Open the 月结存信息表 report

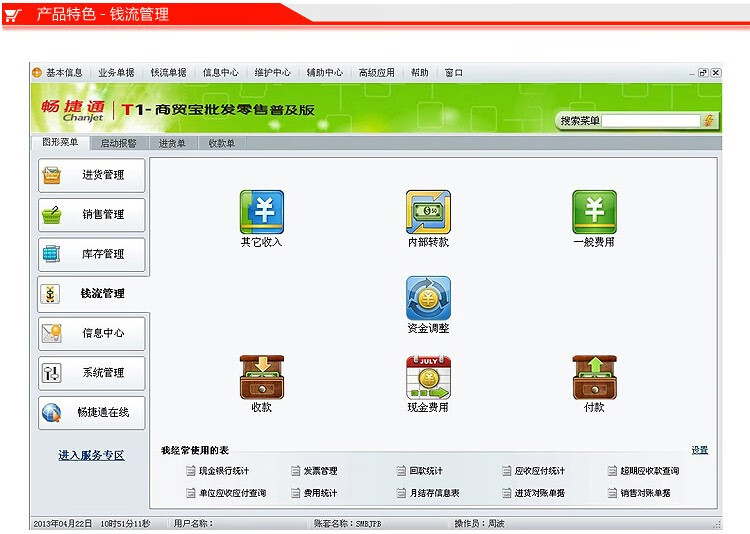pyautogui.click(x=428, y=493)
